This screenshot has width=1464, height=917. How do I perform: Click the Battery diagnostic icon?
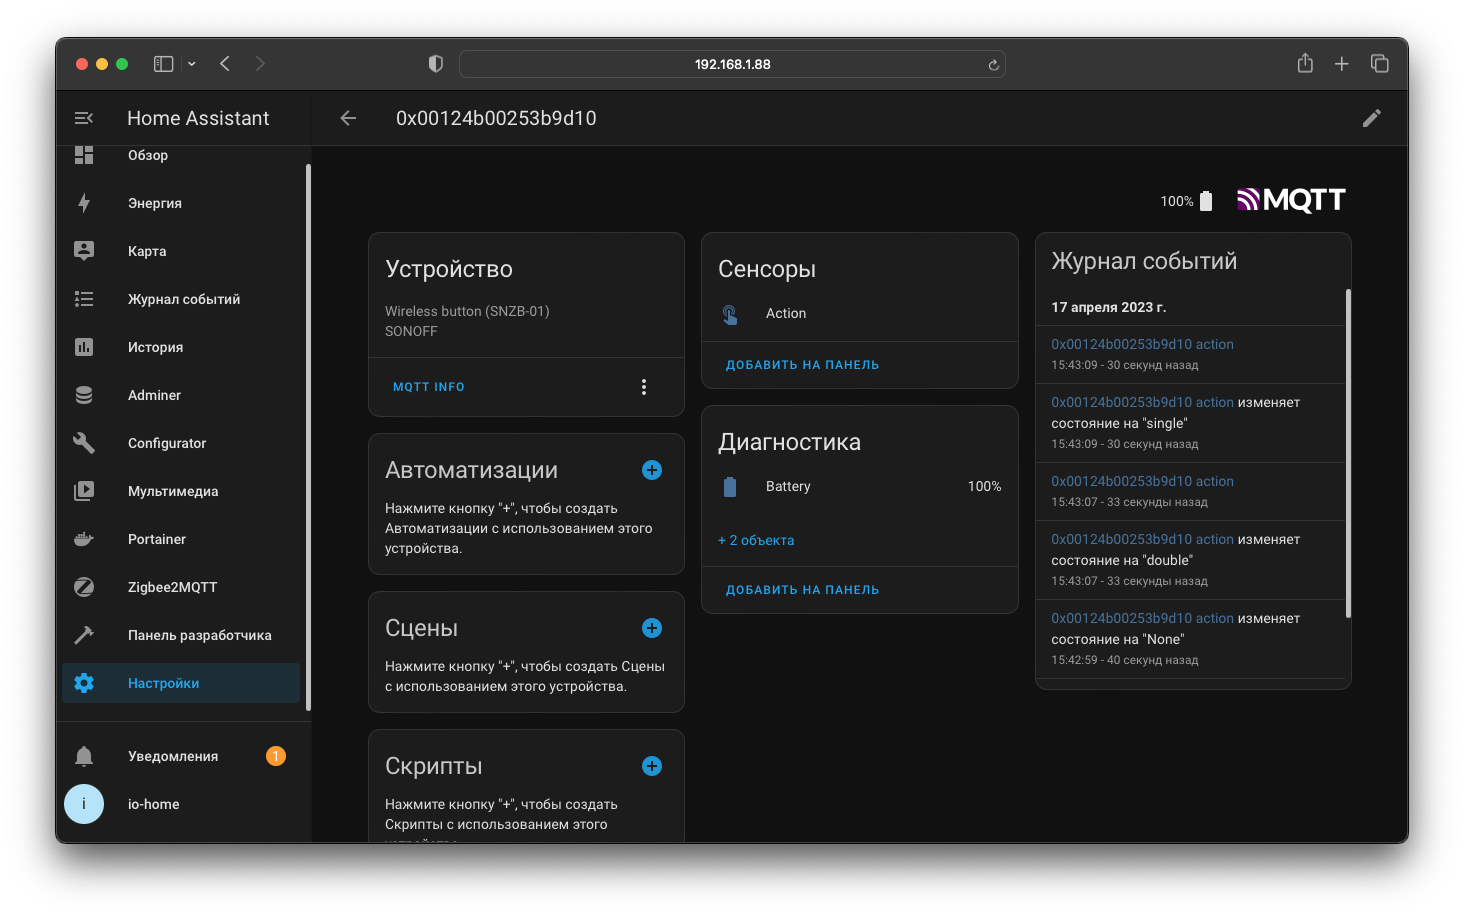tap(730, 487)
